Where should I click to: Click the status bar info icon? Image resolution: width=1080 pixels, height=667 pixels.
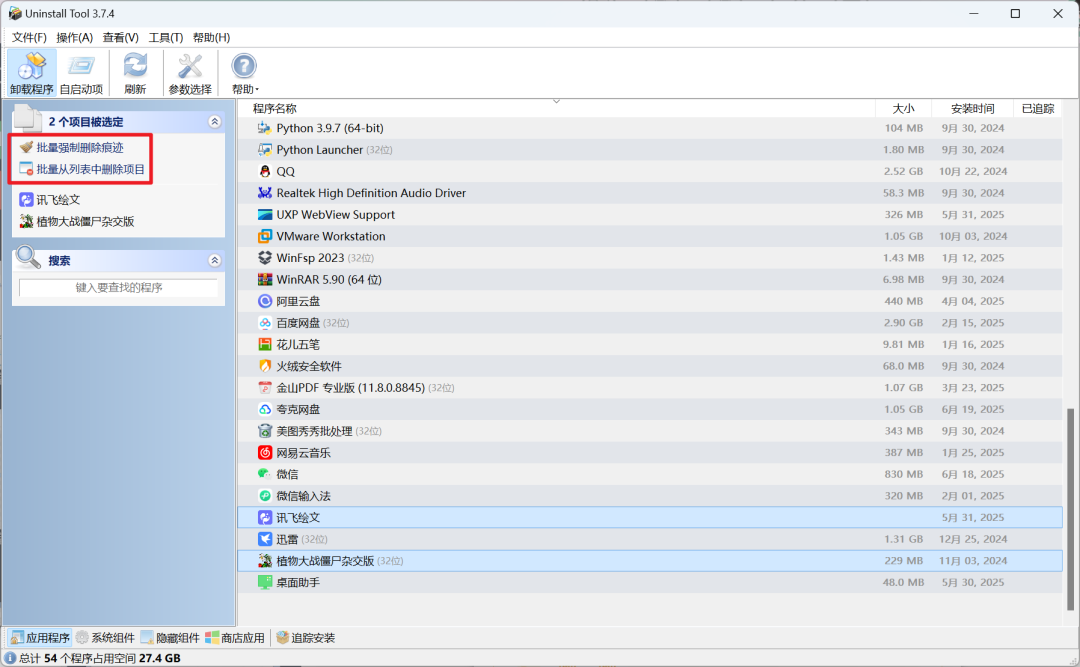coord(10,658)
